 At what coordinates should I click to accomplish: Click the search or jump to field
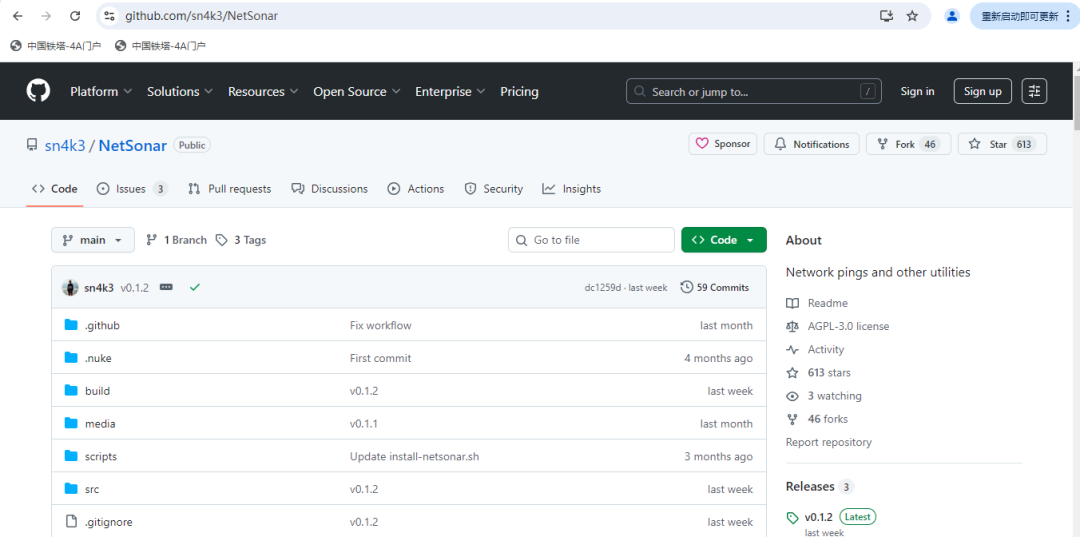(x=754, y=92)
